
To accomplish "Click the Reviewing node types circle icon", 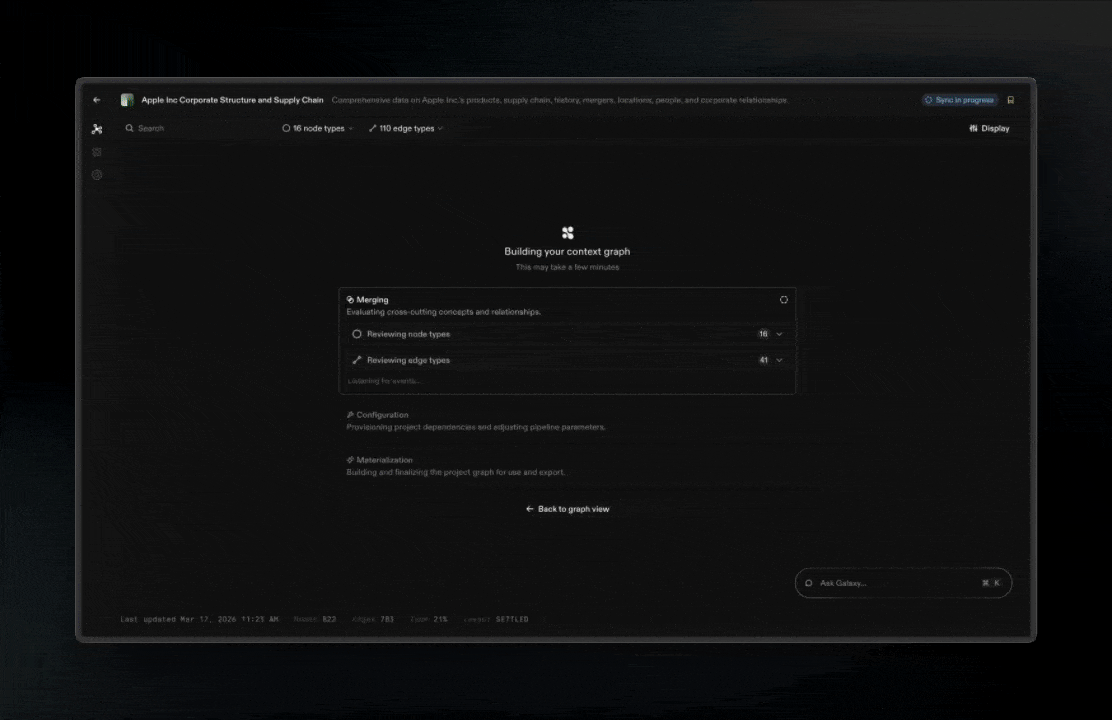I will click(x=357, y=334).
